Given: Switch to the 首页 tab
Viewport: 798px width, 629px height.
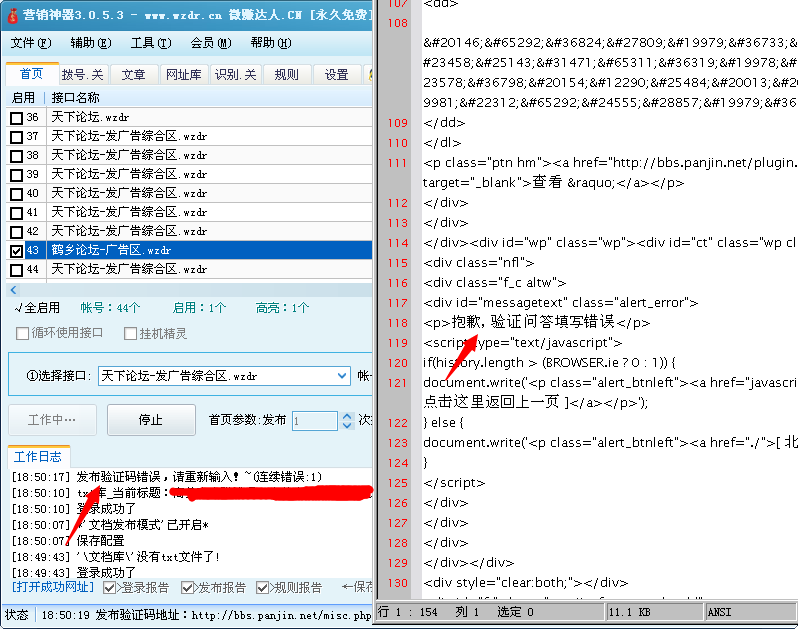Looking at the screenshot, I should [32, 74].
